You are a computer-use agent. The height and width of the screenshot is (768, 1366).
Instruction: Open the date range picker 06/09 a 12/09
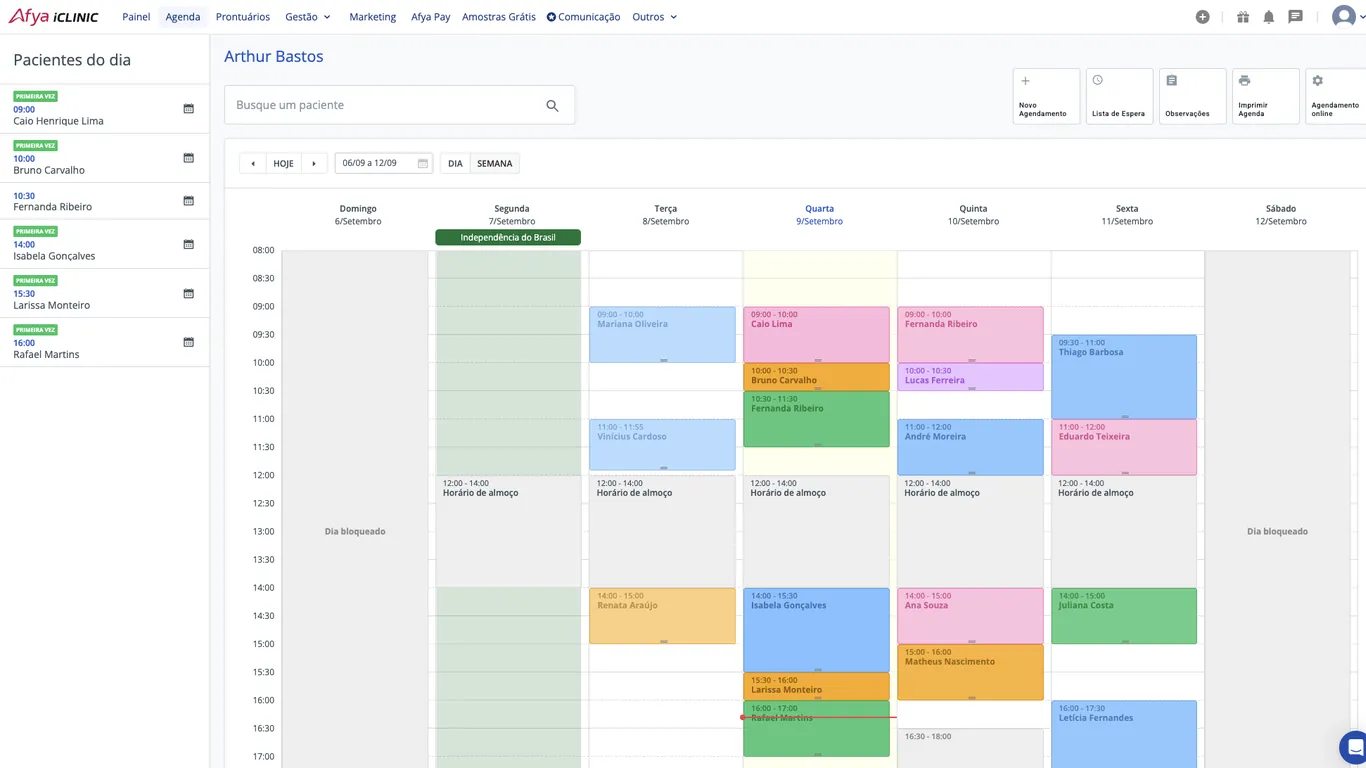384,163
